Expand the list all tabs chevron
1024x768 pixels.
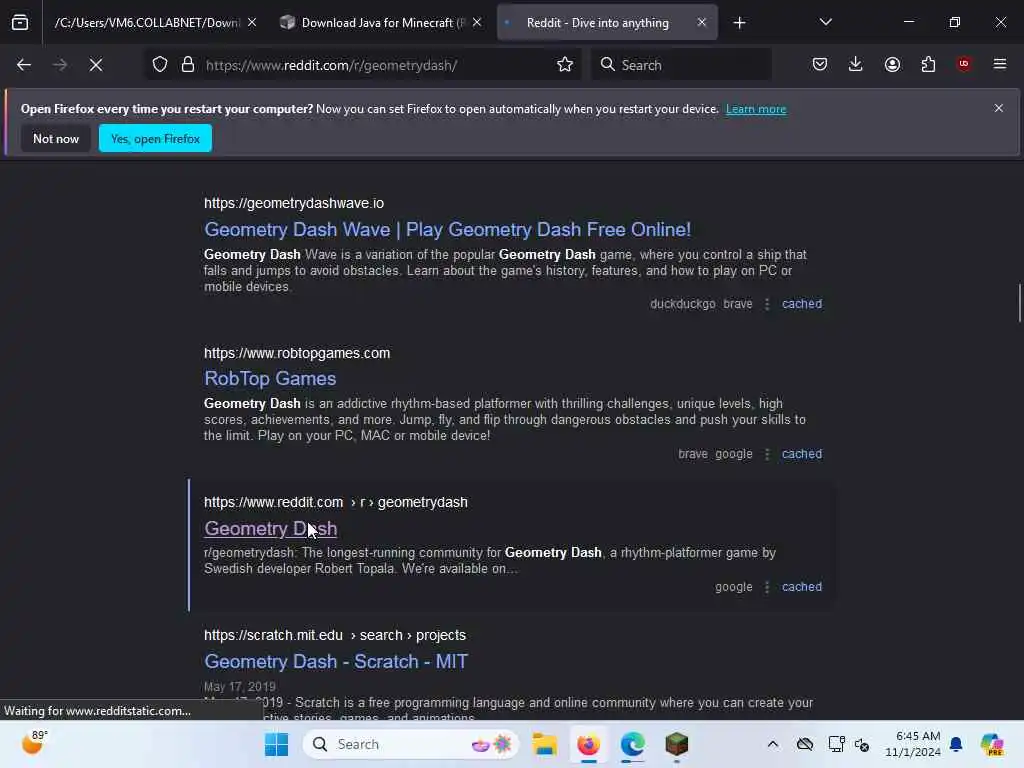825,22
